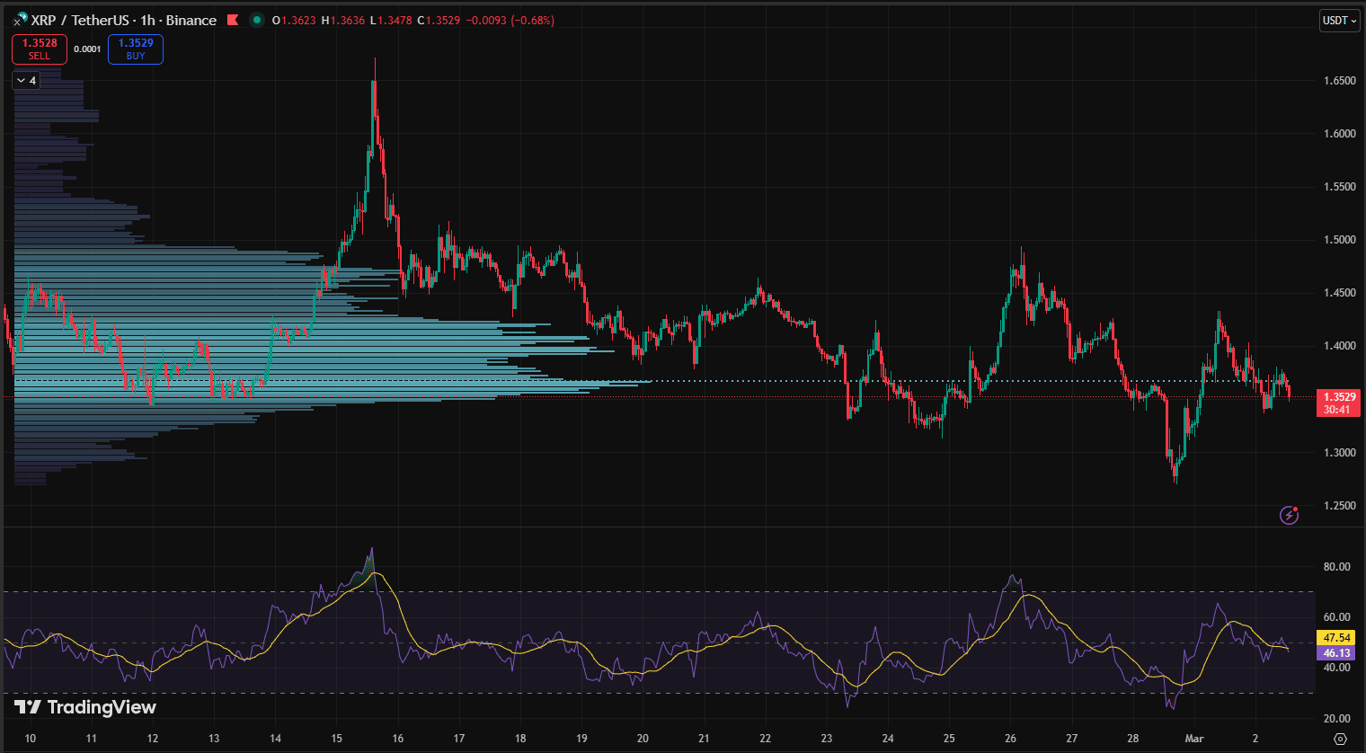
Task: Click the date 19 on time axis
Action: tap(581, 739)
